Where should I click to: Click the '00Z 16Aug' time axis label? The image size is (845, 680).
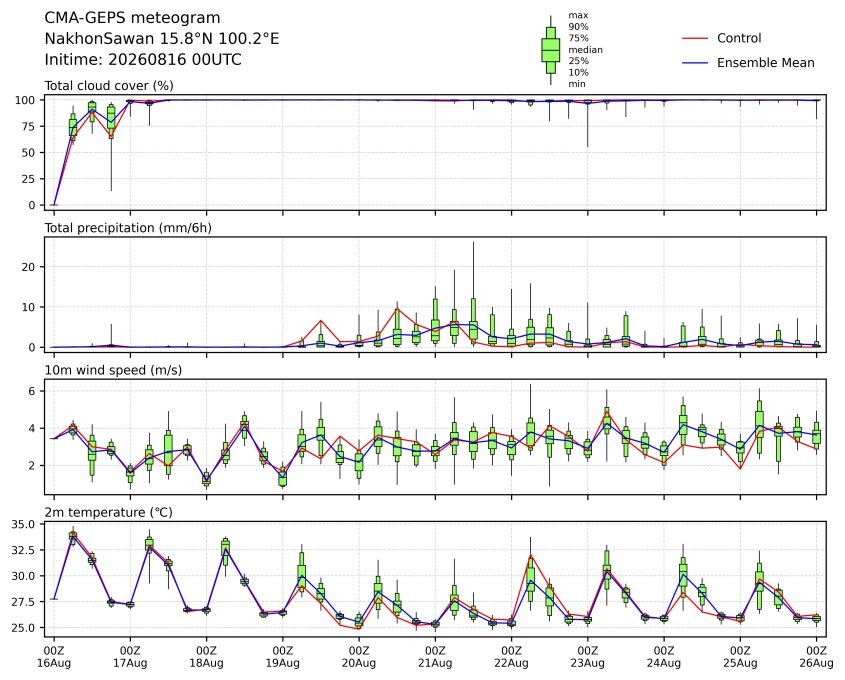(53, 657)
